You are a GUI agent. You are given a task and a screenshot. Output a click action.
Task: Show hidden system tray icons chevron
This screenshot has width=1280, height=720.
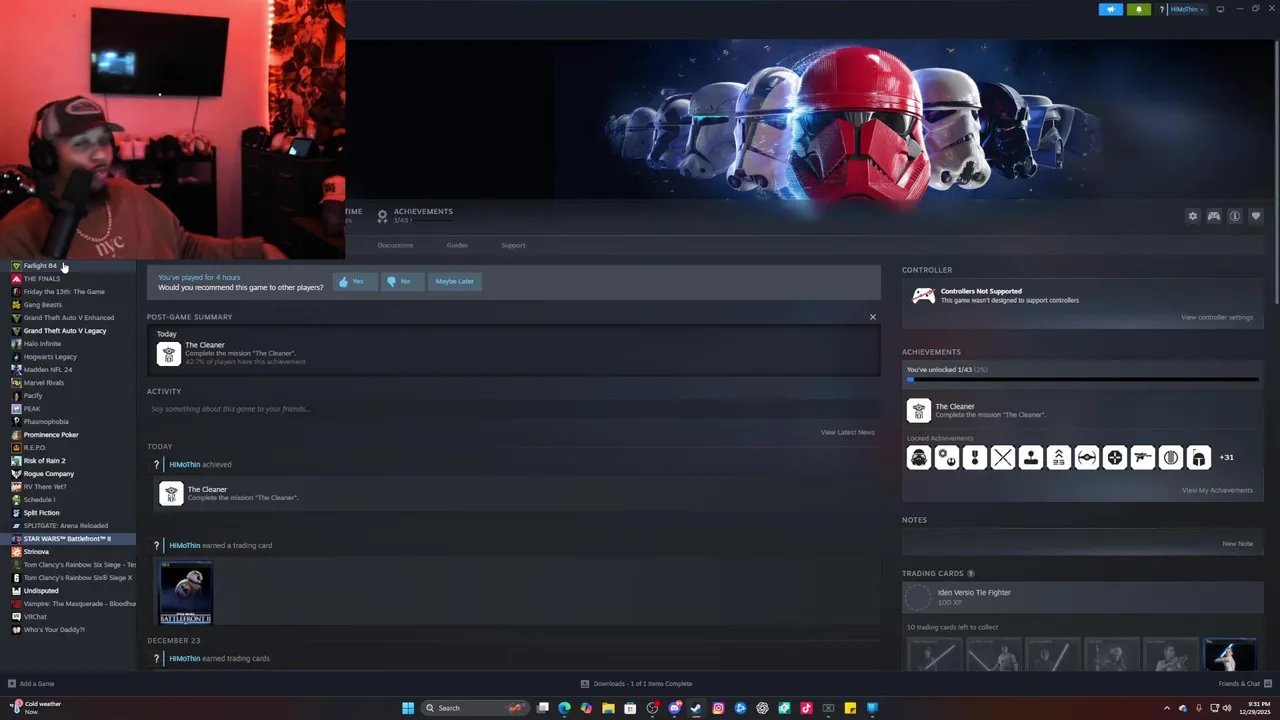[1166, 708]
